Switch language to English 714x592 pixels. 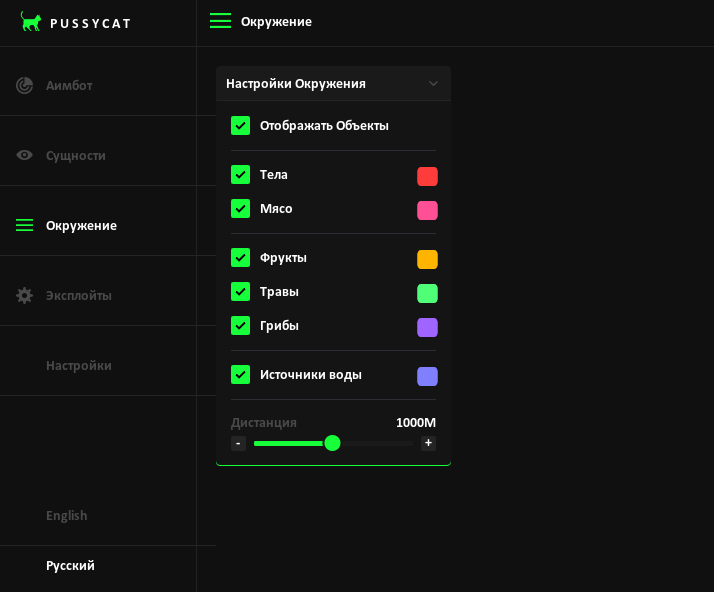coord(67,515)
